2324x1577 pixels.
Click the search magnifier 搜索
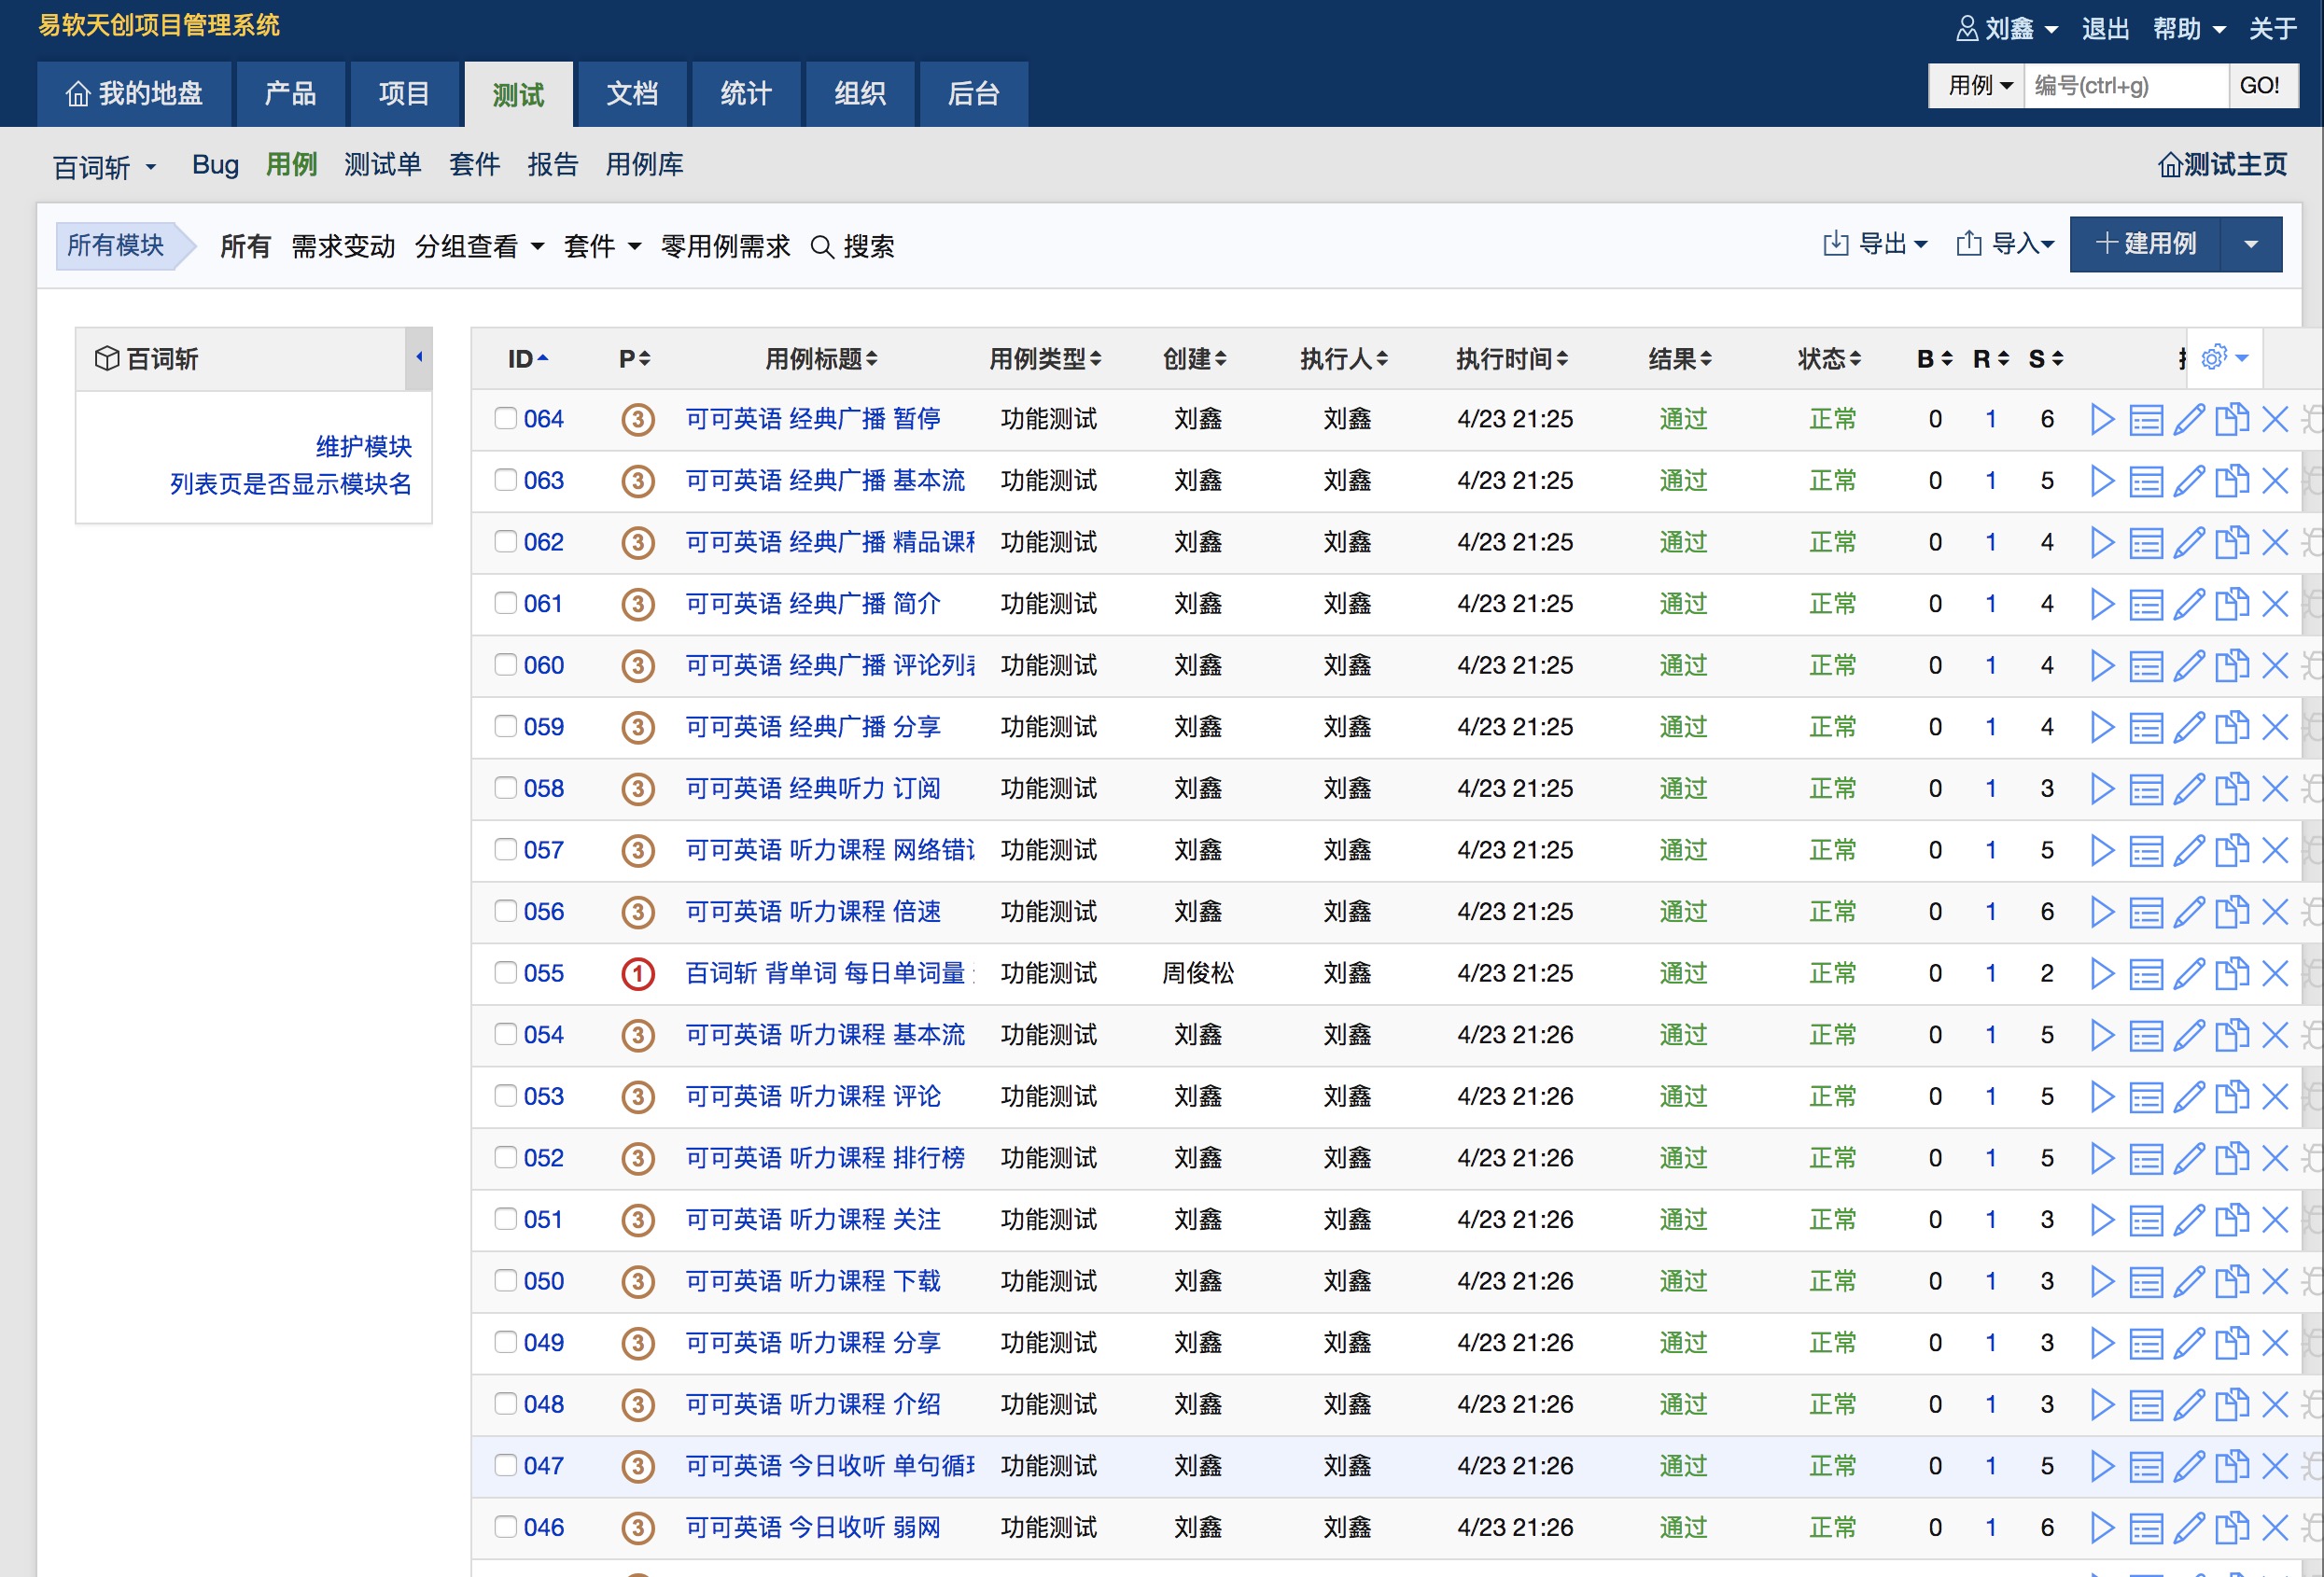[x=852, y=246]
